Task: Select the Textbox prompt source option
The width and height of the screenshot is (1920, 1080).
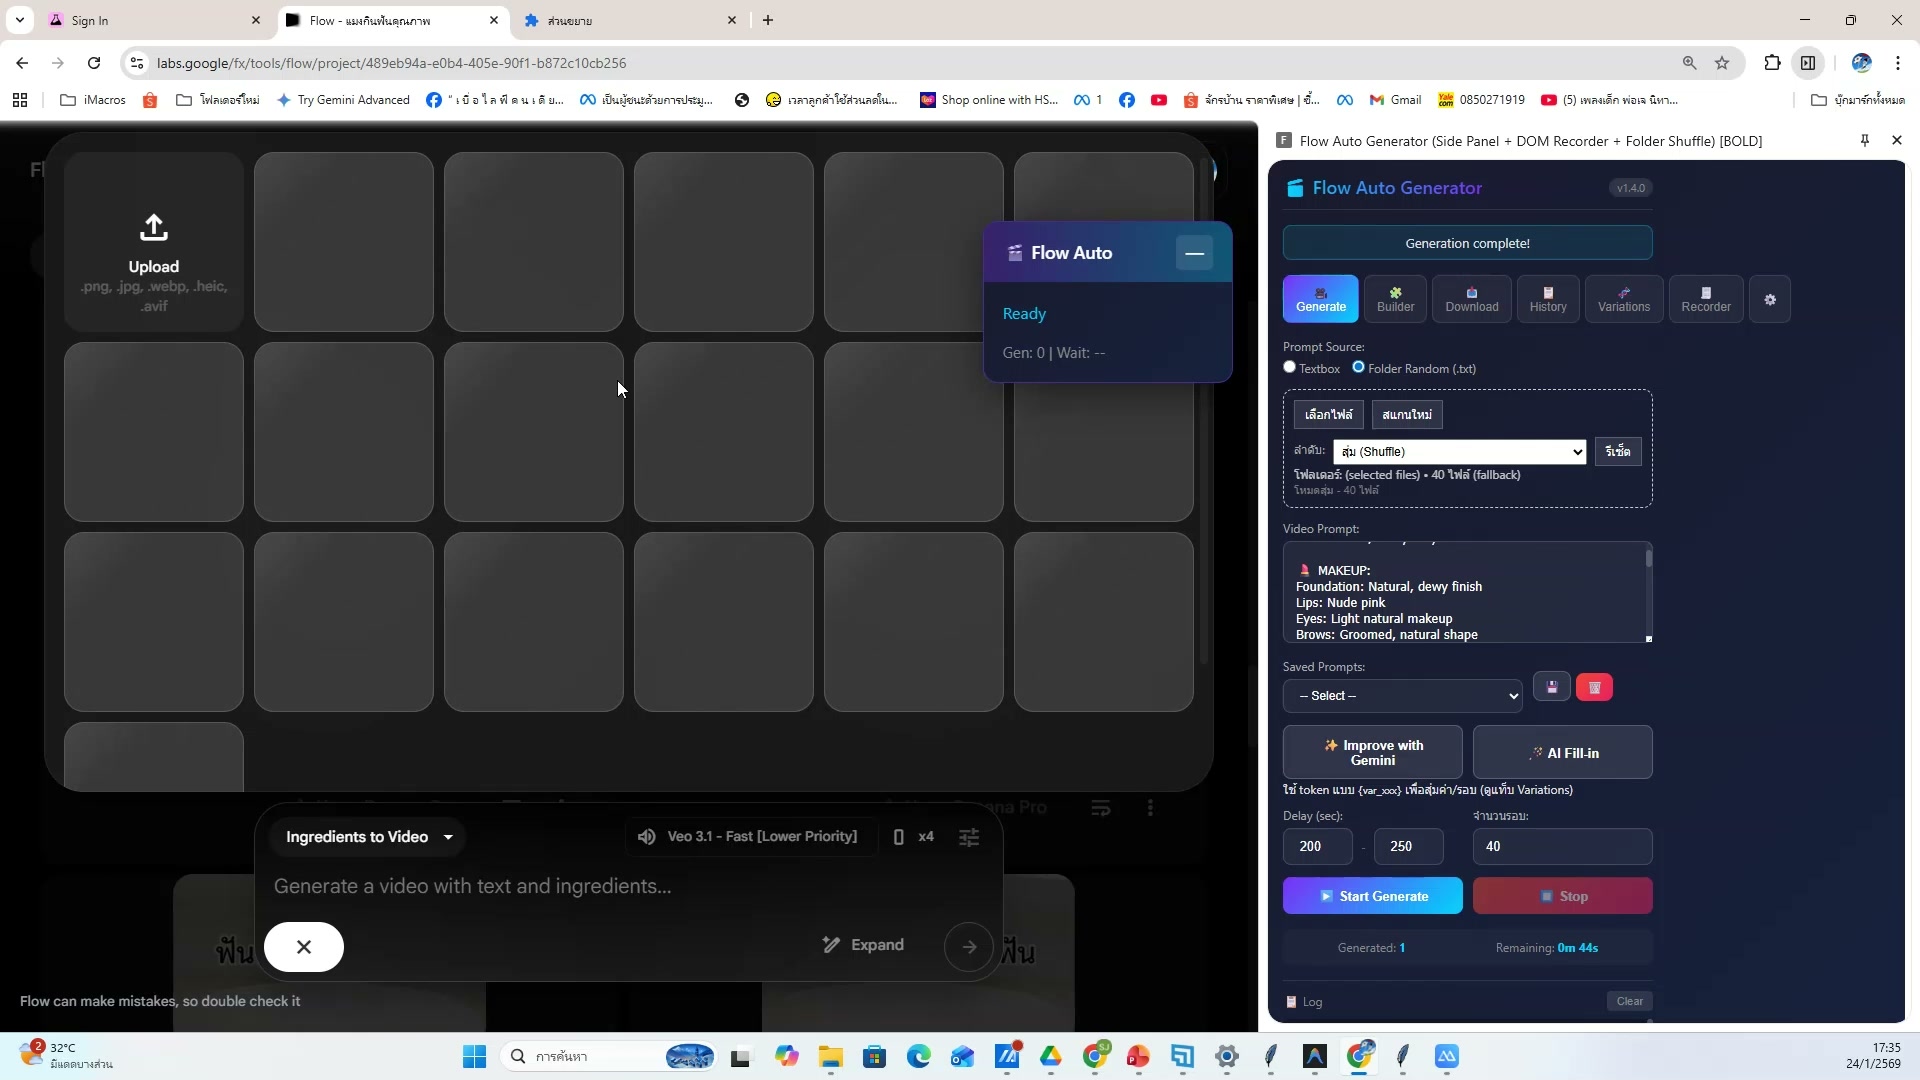Action: pyautogui.click(x=1290, y=367)
